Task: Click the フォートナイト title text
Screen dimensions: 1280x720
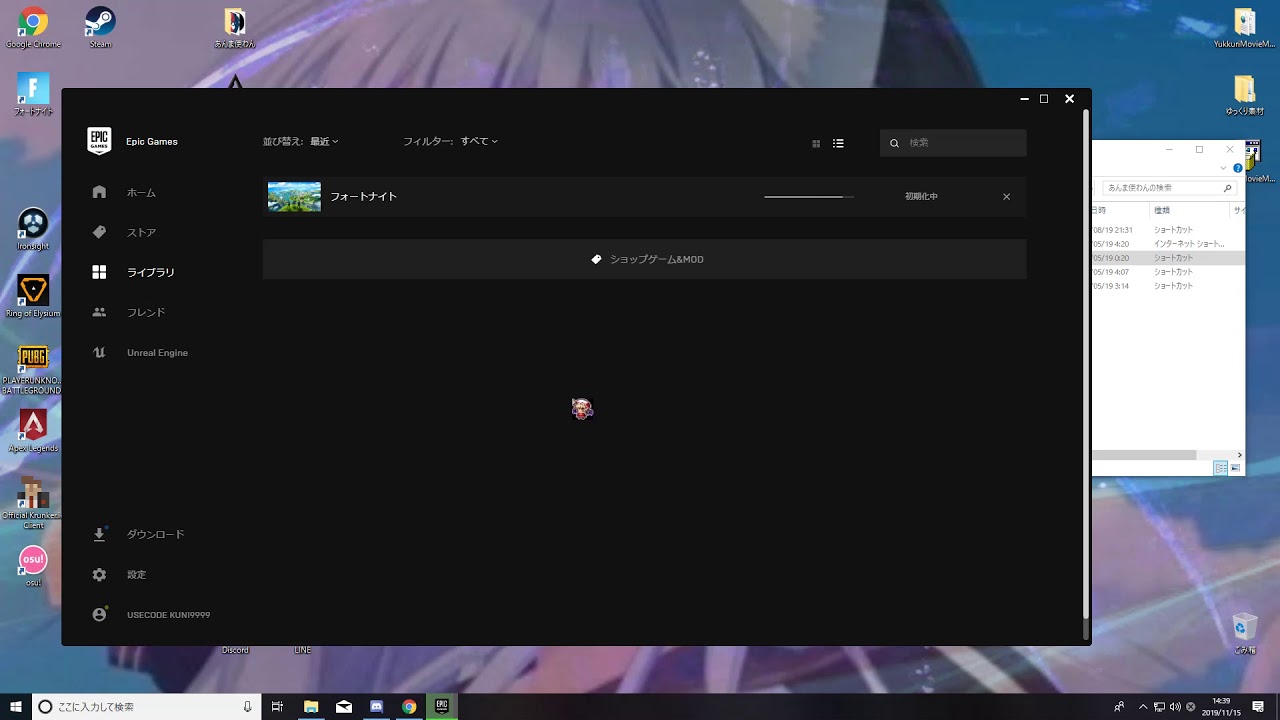Action: tap(364, 196)
